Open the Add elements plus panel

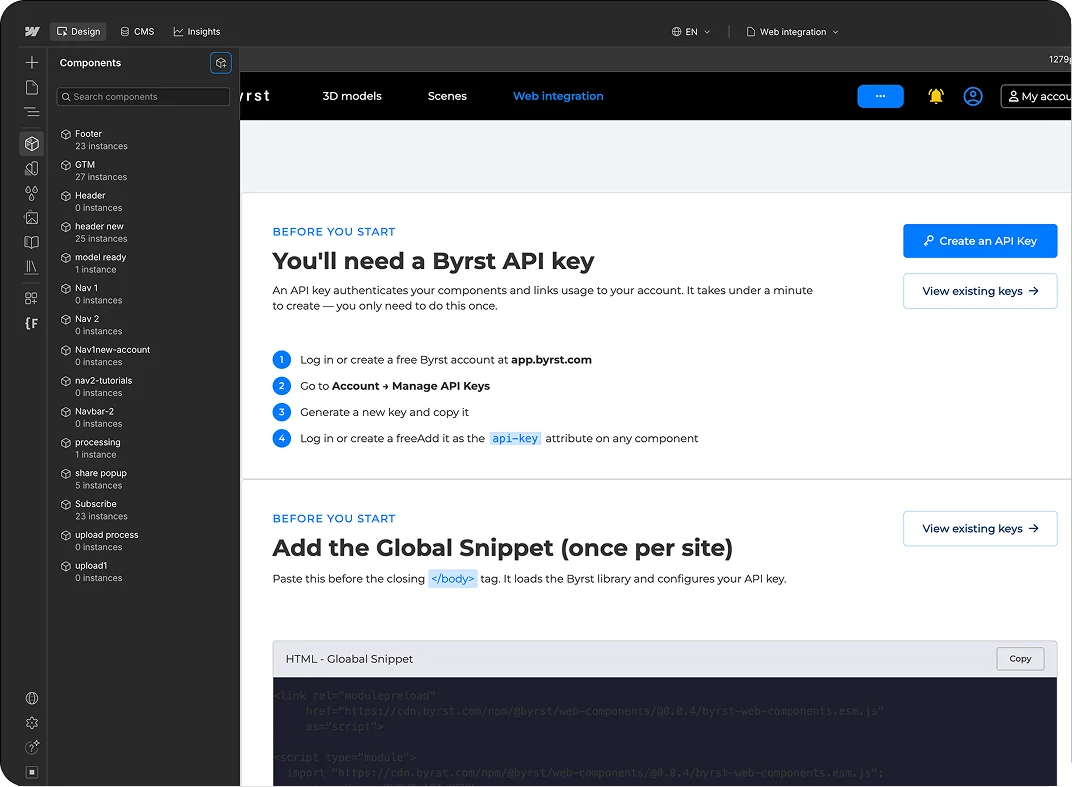pyautogui.click(x=31, y=63)
